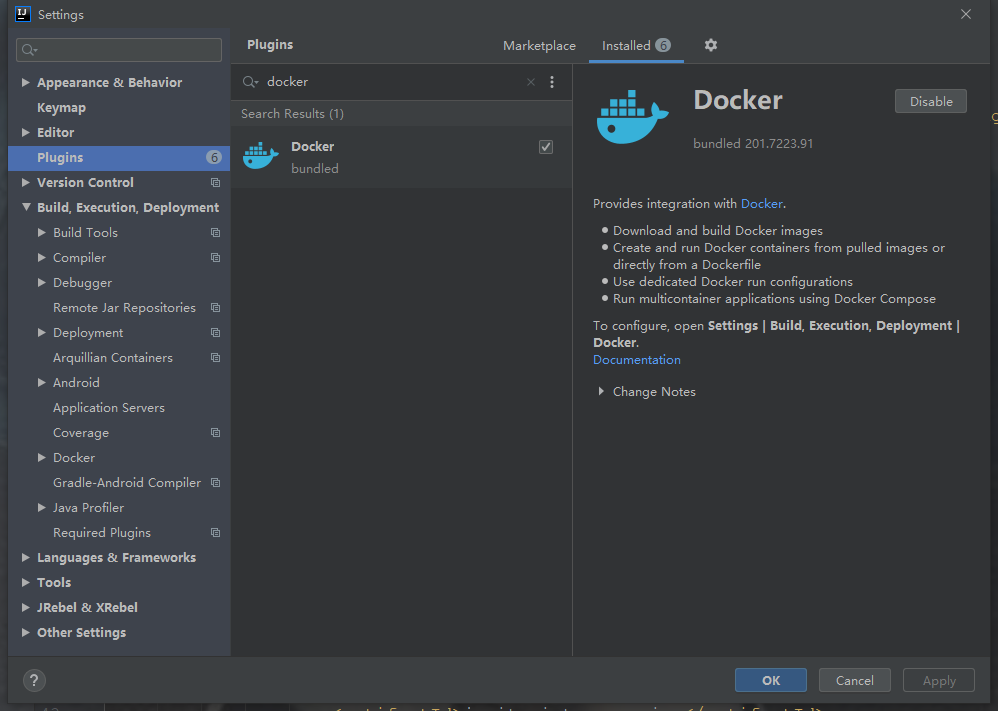The height and width of the screenshot is (711, 998).
Task: Expand Appearance & Behavior settings
Action: 25,82
